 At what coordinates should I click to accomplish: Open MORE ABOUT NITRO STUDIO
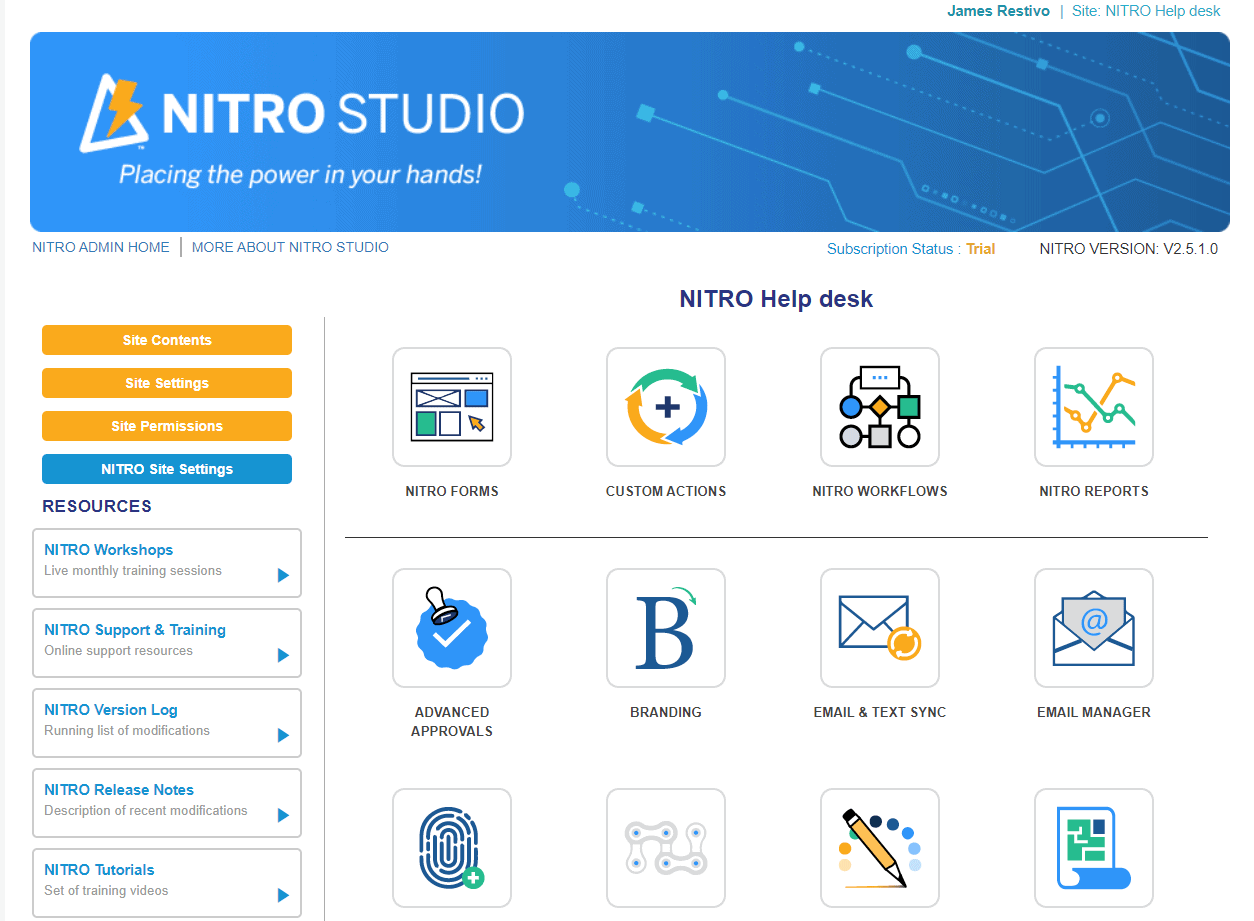point(290,247)
